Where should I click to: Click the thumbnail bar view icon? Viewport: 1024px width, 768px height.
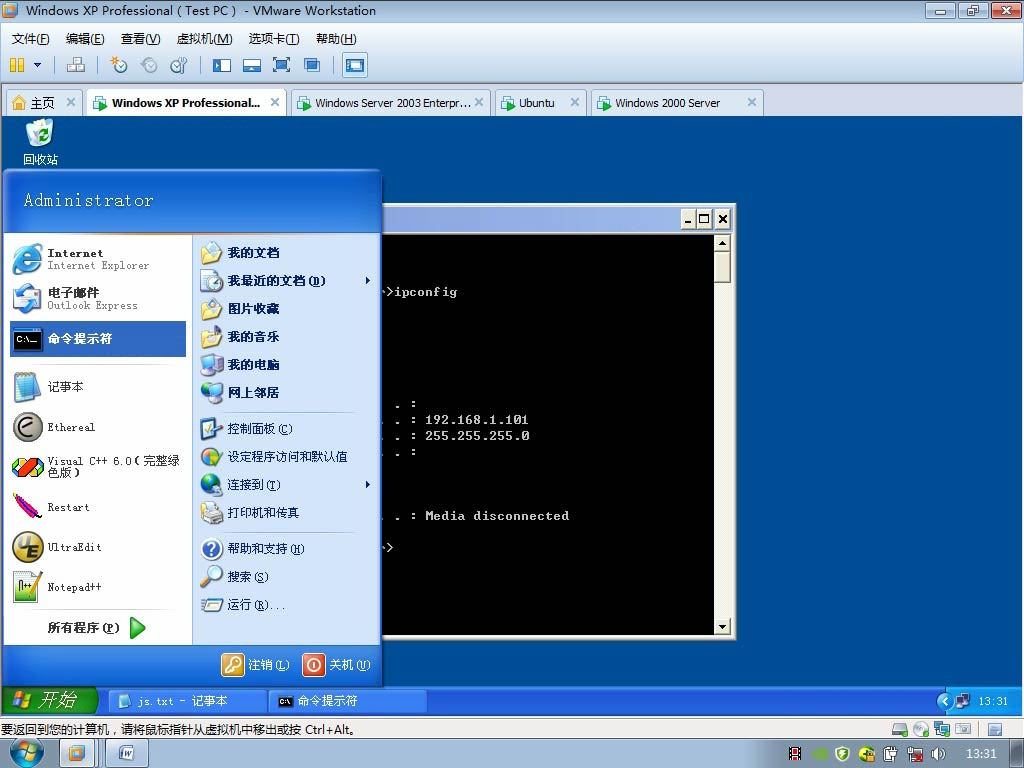click(251, 65)
